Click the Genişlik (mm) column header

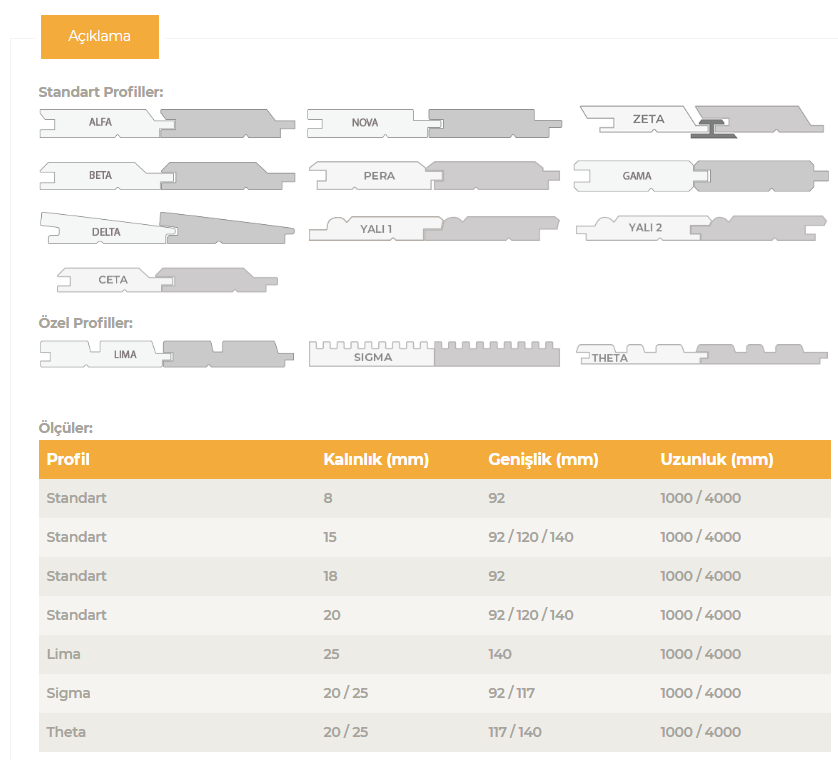pyautogui.click(x=543, y=460)
